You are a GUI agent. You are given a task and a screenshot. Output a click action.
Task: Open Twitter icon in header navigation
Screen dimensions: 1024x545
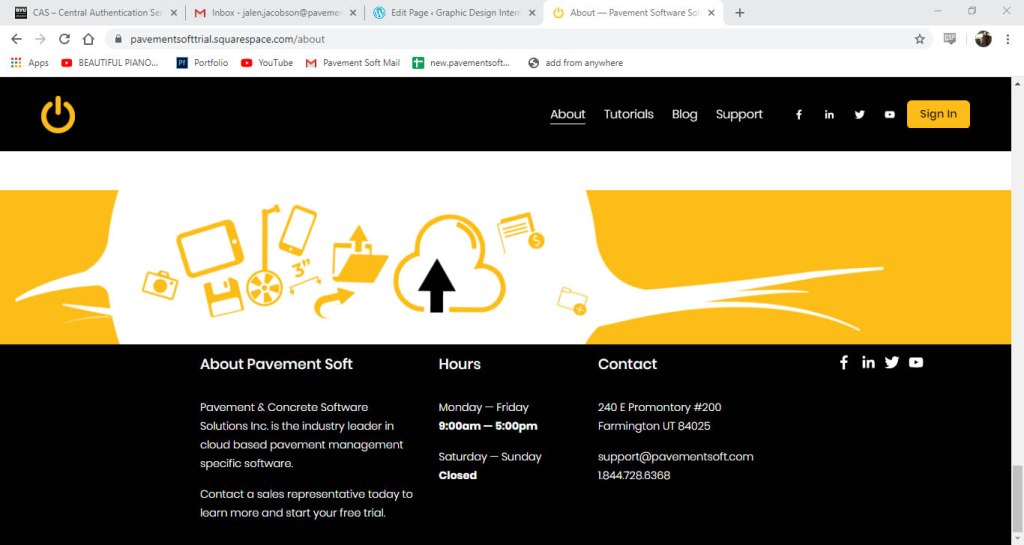pos(859,115)
